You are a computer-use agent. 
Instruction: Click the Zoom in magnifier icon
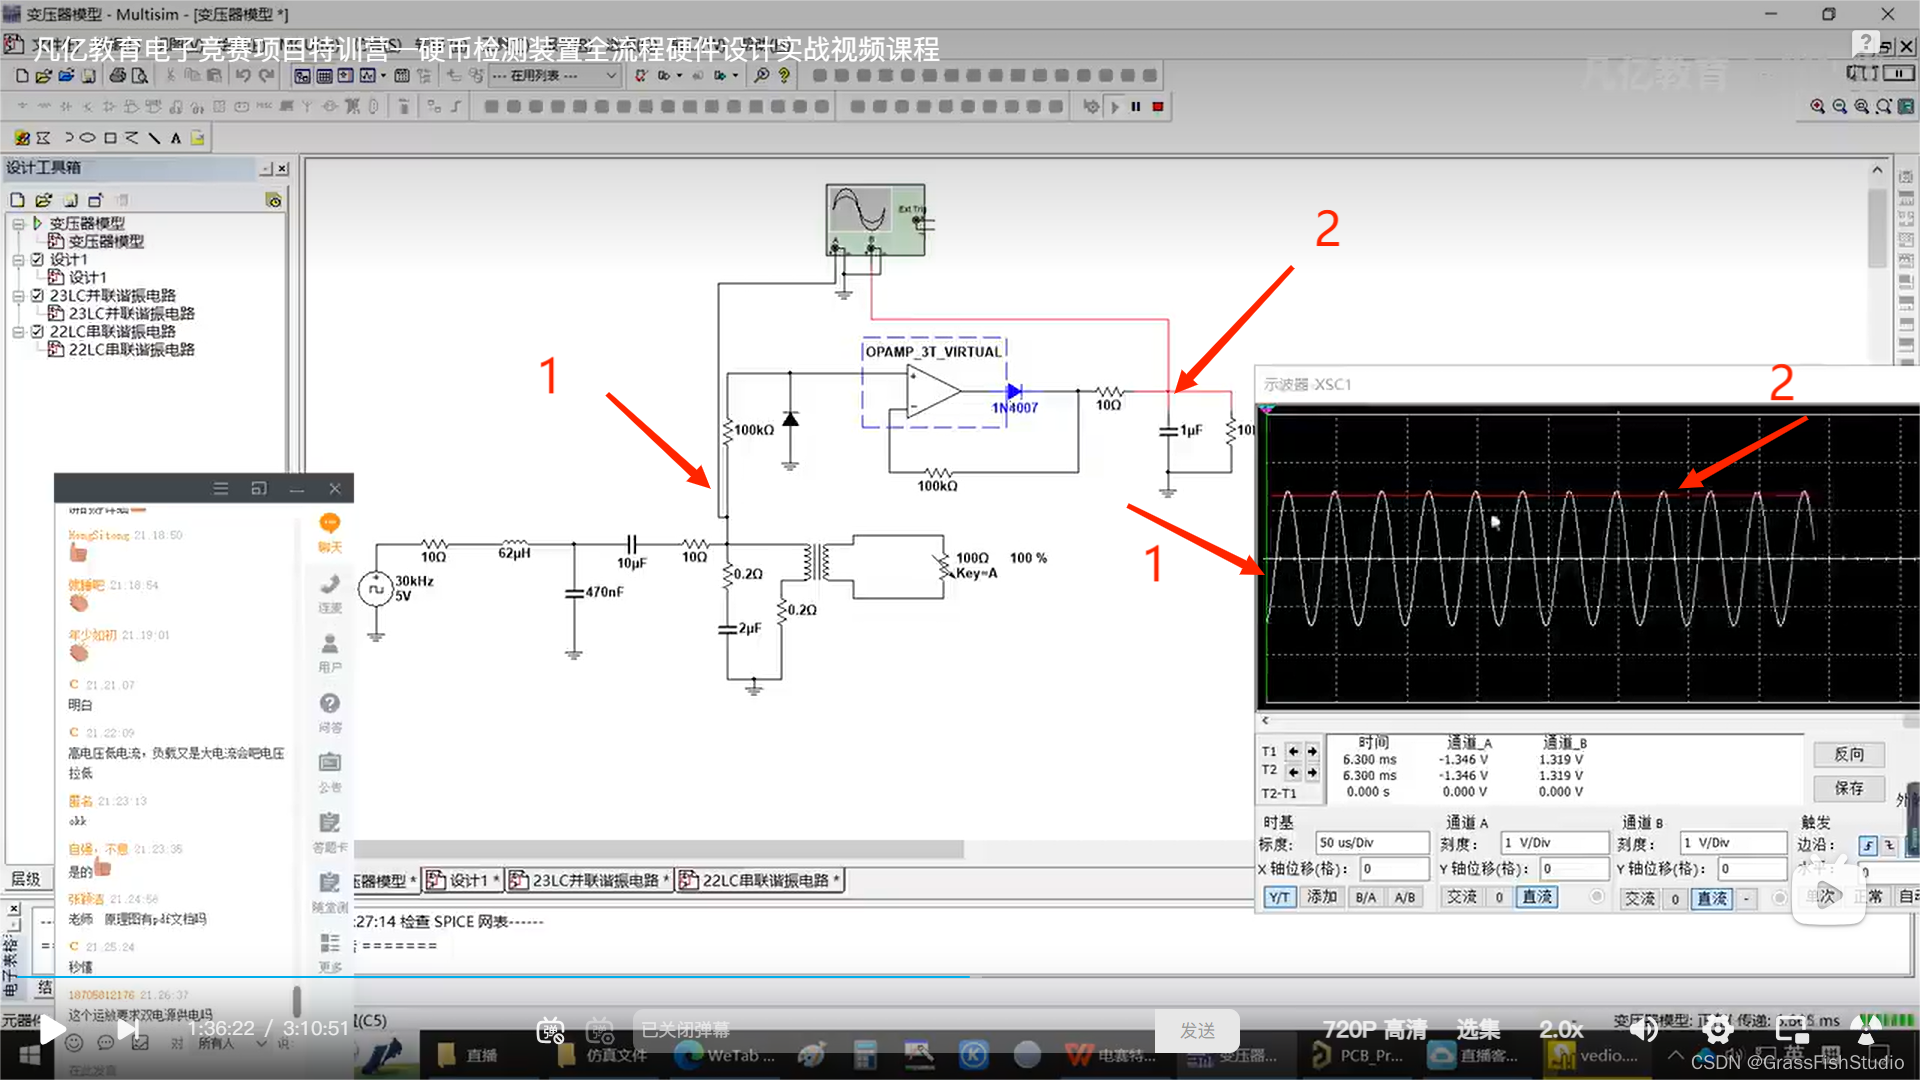[1817, 107]
